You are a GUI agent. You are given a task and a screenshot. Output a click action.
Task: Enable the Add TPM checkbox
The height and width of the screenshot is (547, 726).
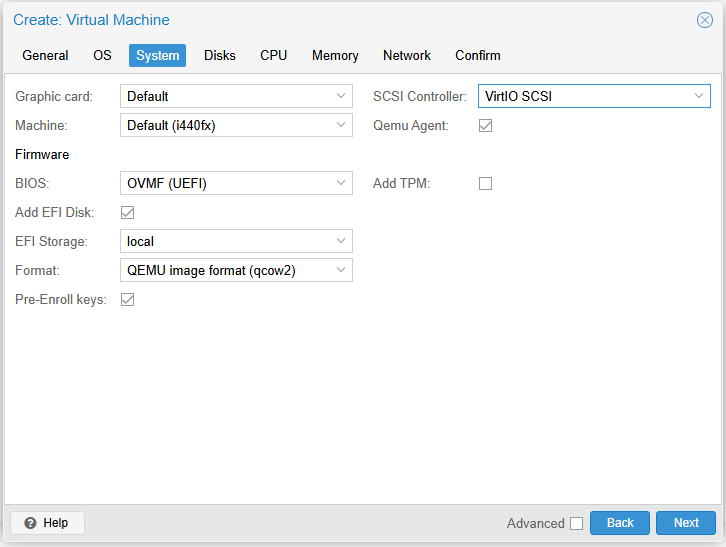pyautogui.click(x=485, y=183)
